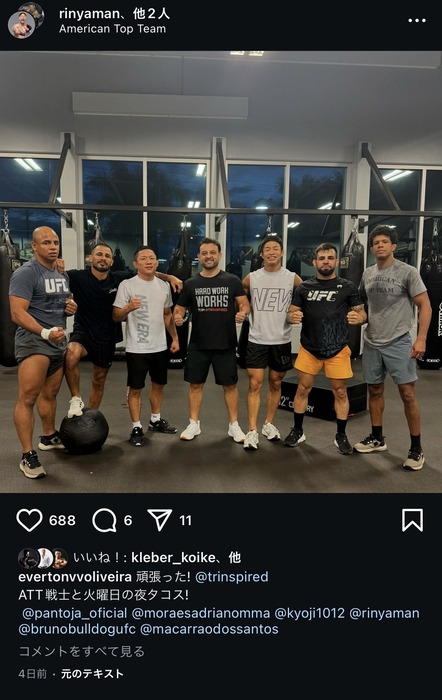Open @pantoja_oficial mention
The width and height of the screenshot is (442, 700).
[x=75, y=613]
